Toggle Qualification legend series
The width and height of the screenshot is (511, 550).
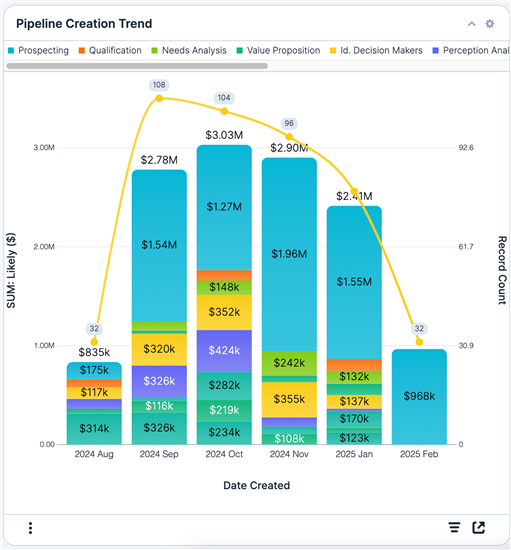point(110,51)
